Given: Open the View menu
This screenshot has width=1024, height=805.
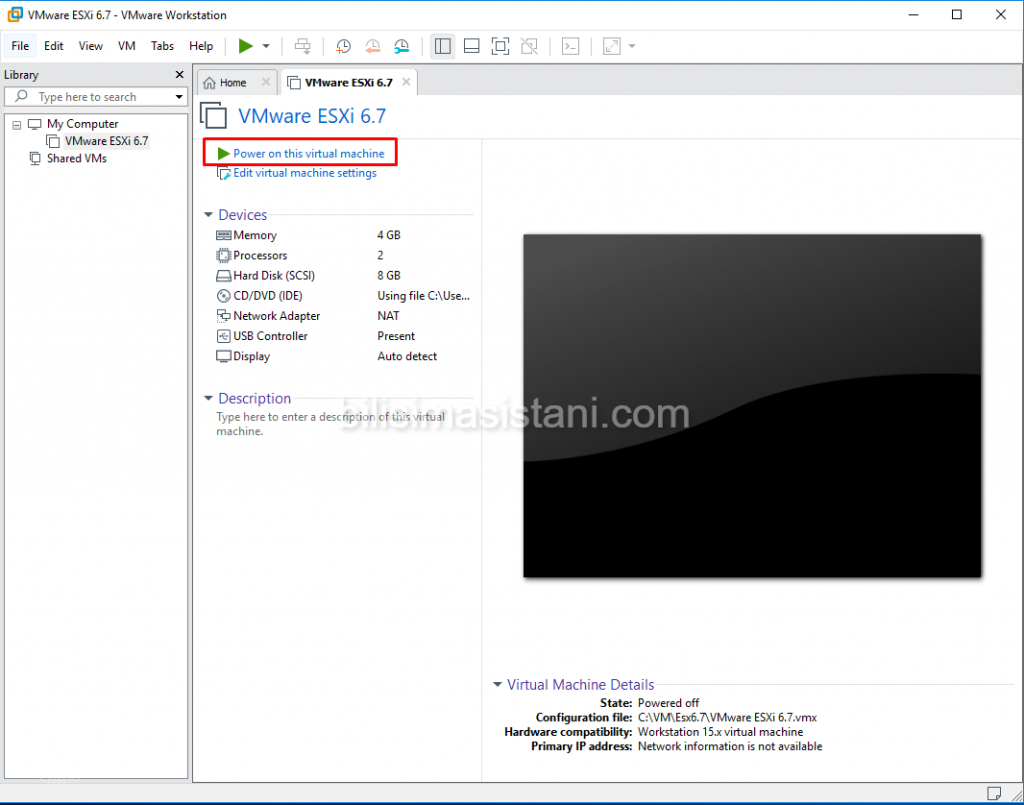Looking at the screenshot, I should [91, 46].
